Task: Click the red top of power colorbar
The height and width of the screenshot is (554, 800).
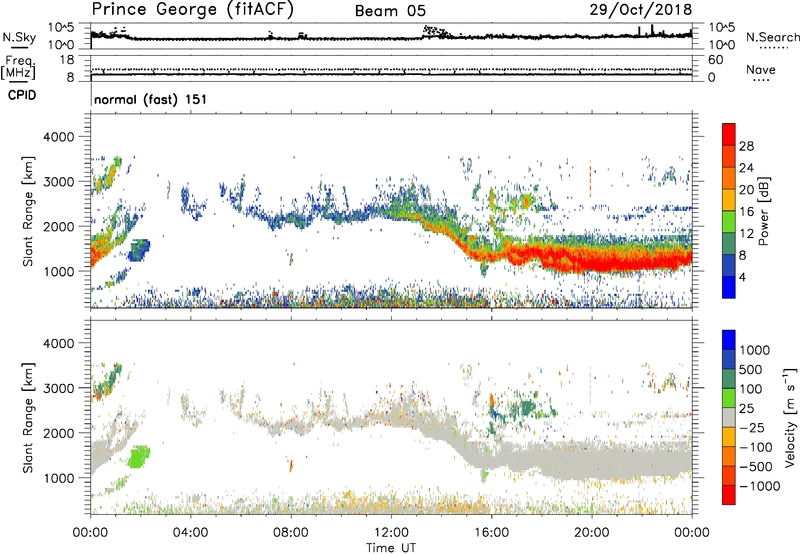Action: point(729,134)
